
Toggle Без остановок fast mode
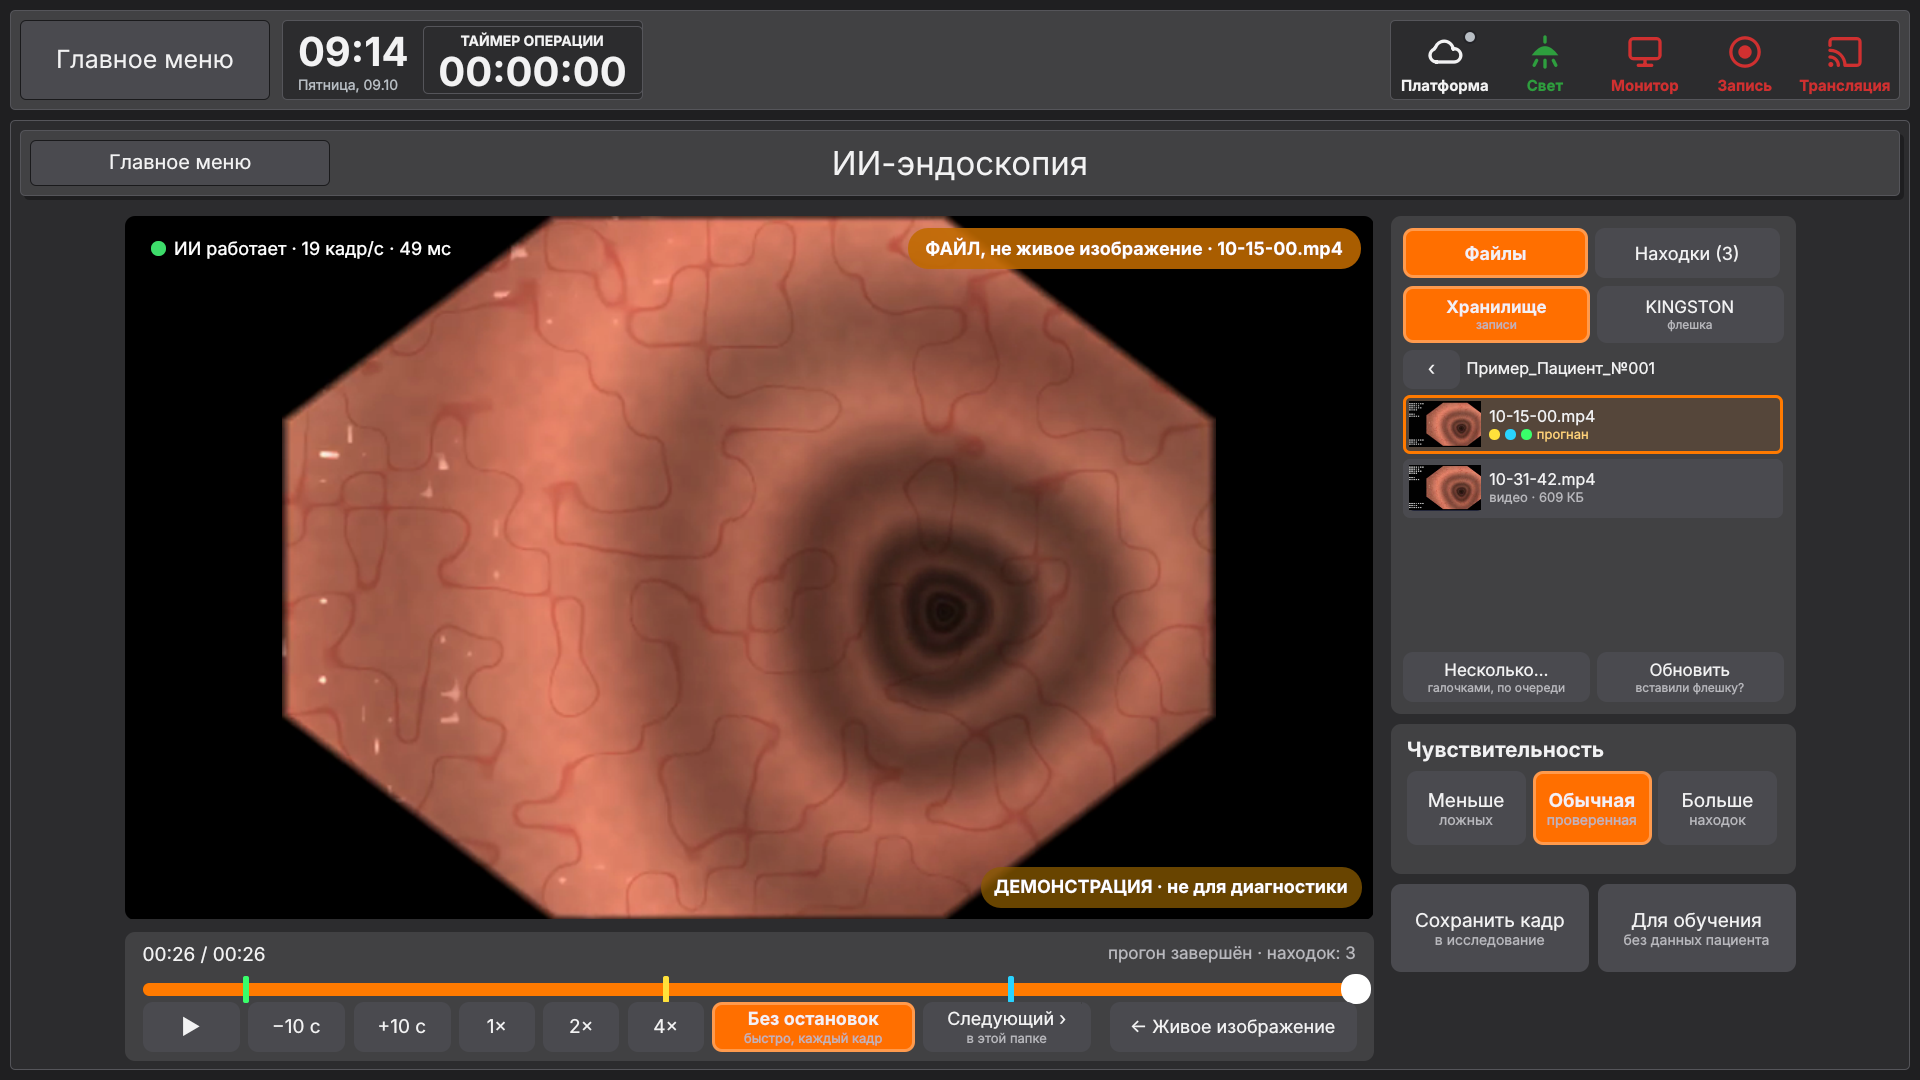coord(813,1027)
